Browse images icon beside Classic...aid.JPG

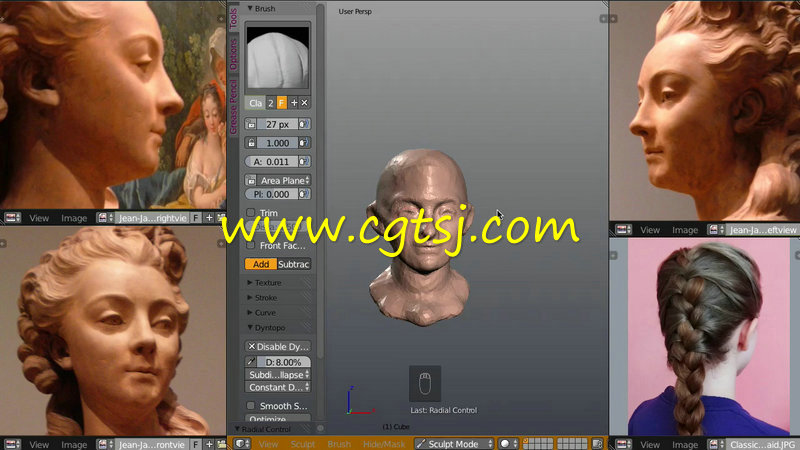point(716,444)
